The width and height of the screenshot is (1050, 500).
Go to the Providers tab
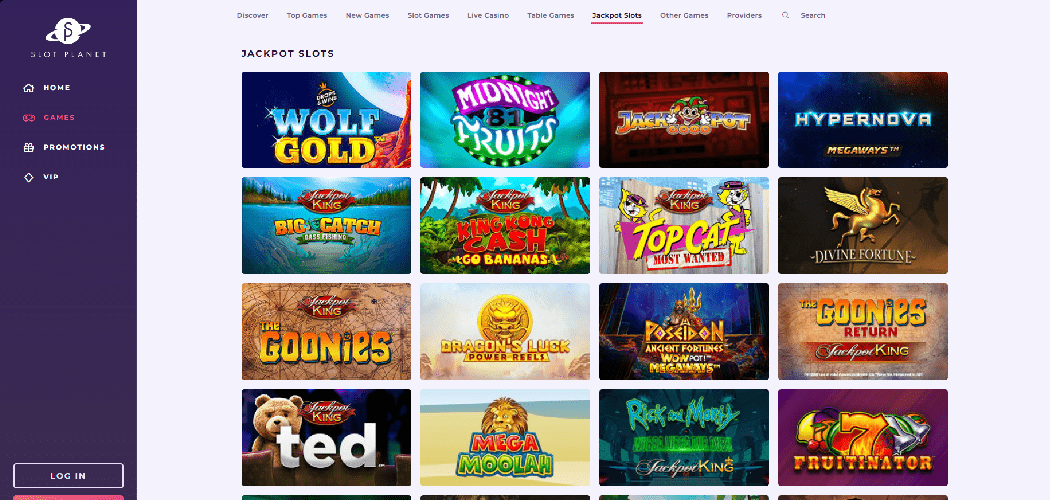[744, 15]
